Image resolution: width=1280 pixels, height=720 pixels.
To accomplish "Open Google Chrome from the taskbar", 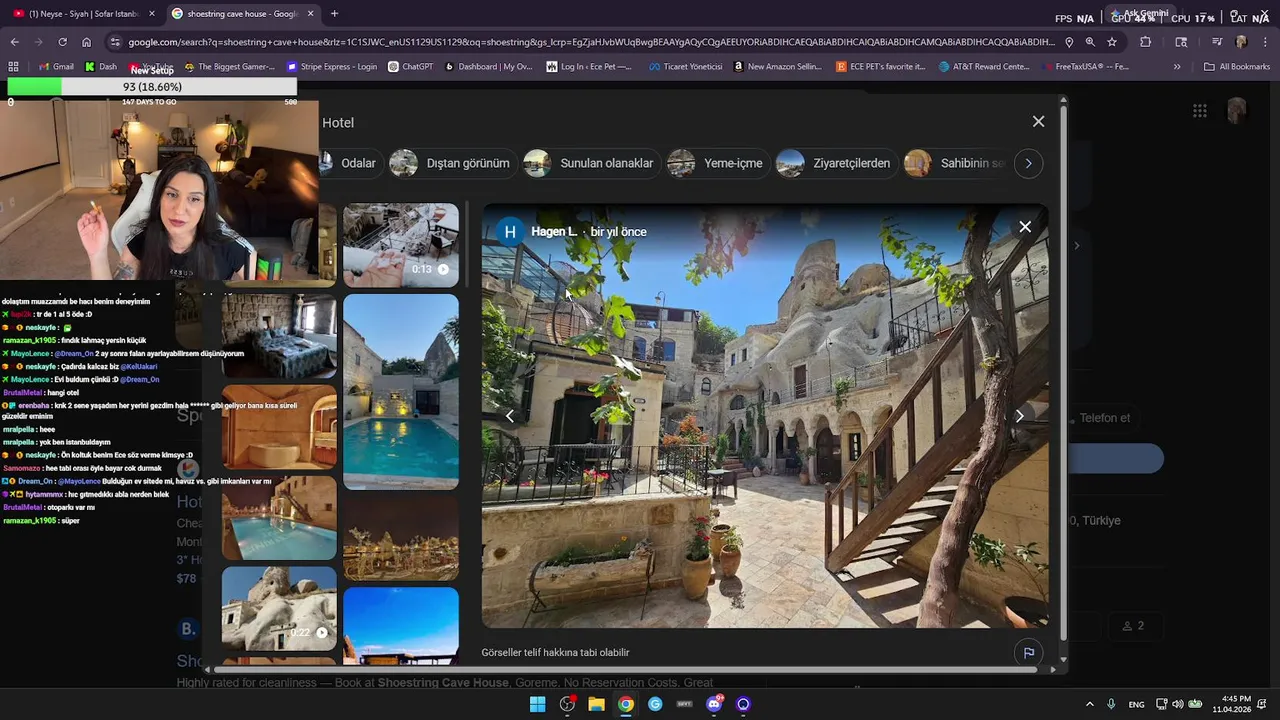I will [x=625, y=704].
